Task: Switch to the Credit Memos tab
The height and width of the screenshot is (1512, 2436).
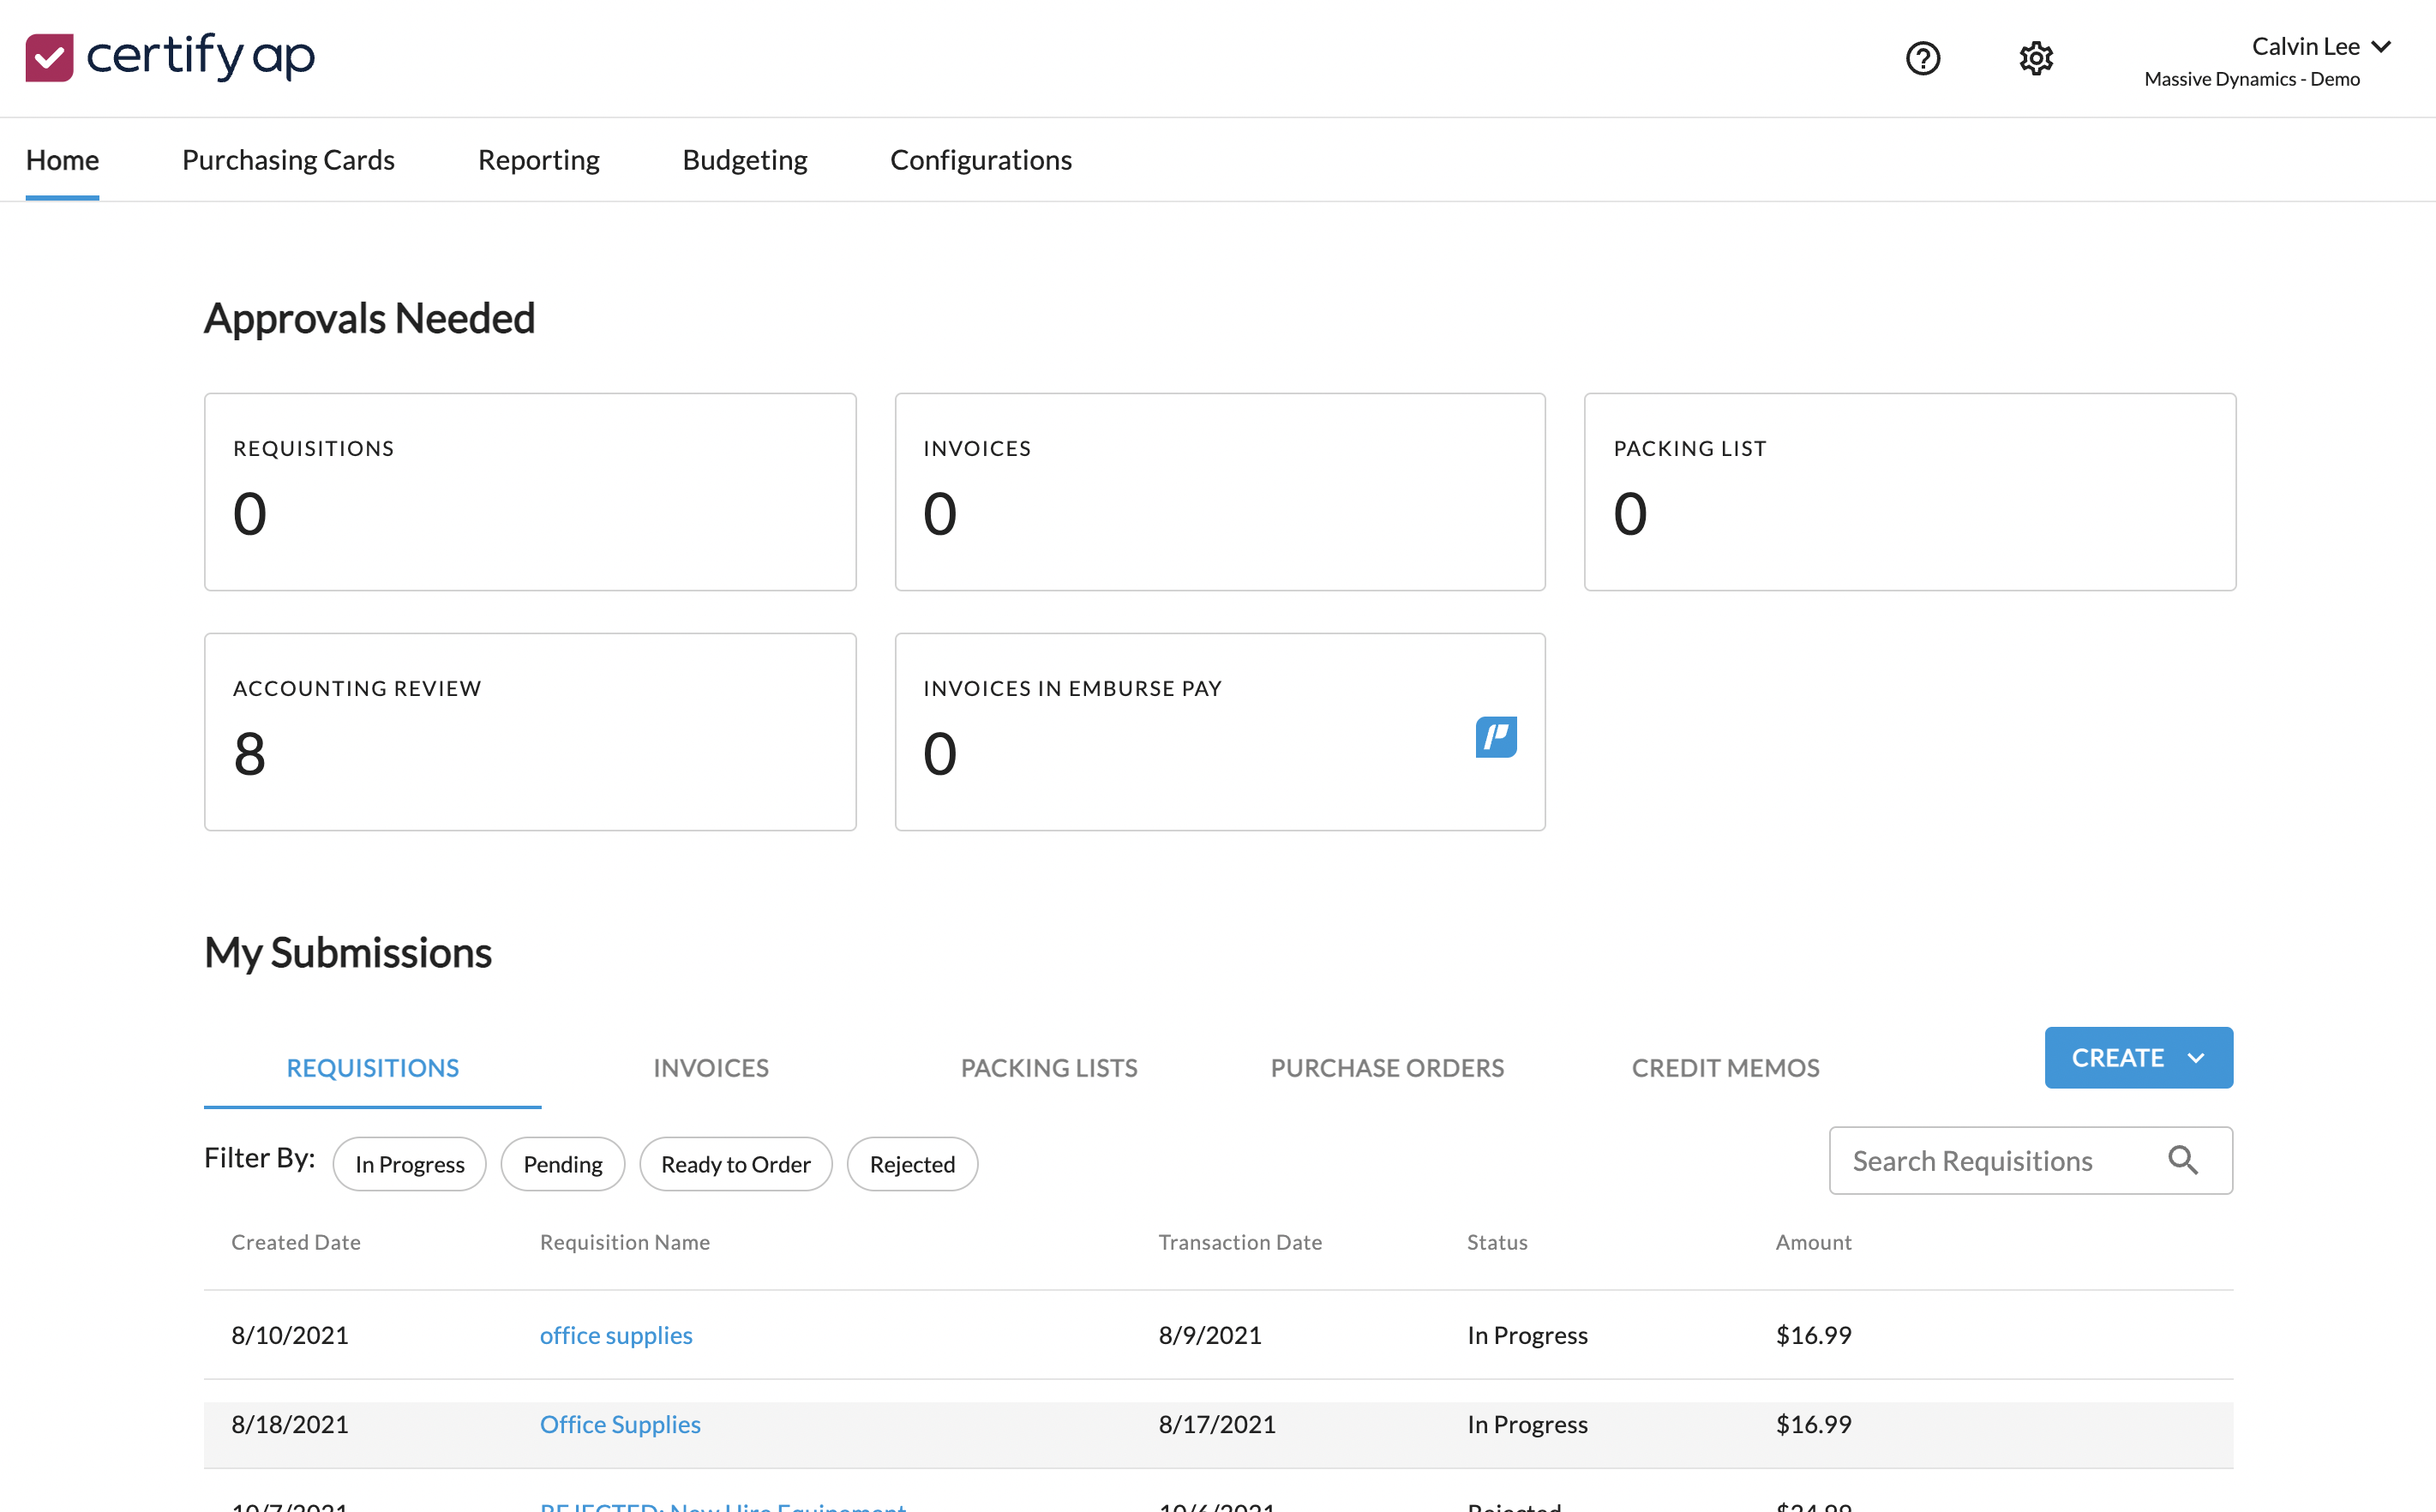Action: point(1725,1068)
